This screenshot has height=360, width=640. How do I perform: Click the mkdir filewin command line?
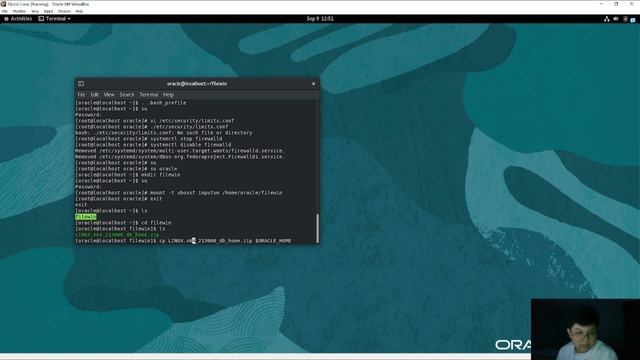point(128,175)
